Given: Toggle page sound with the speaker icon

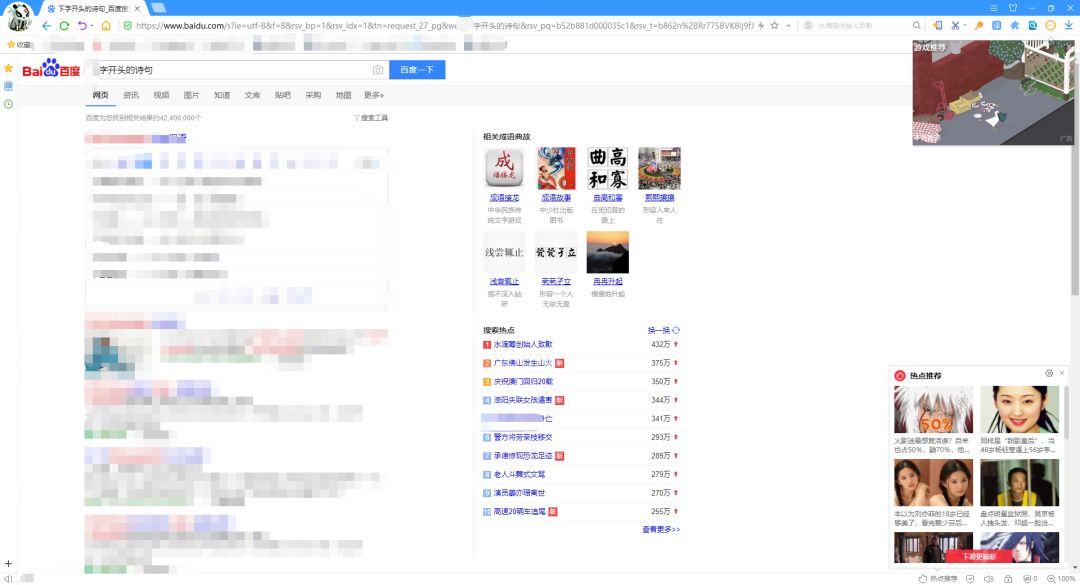Looking at the screenshot, I should [x=989, y=579].
